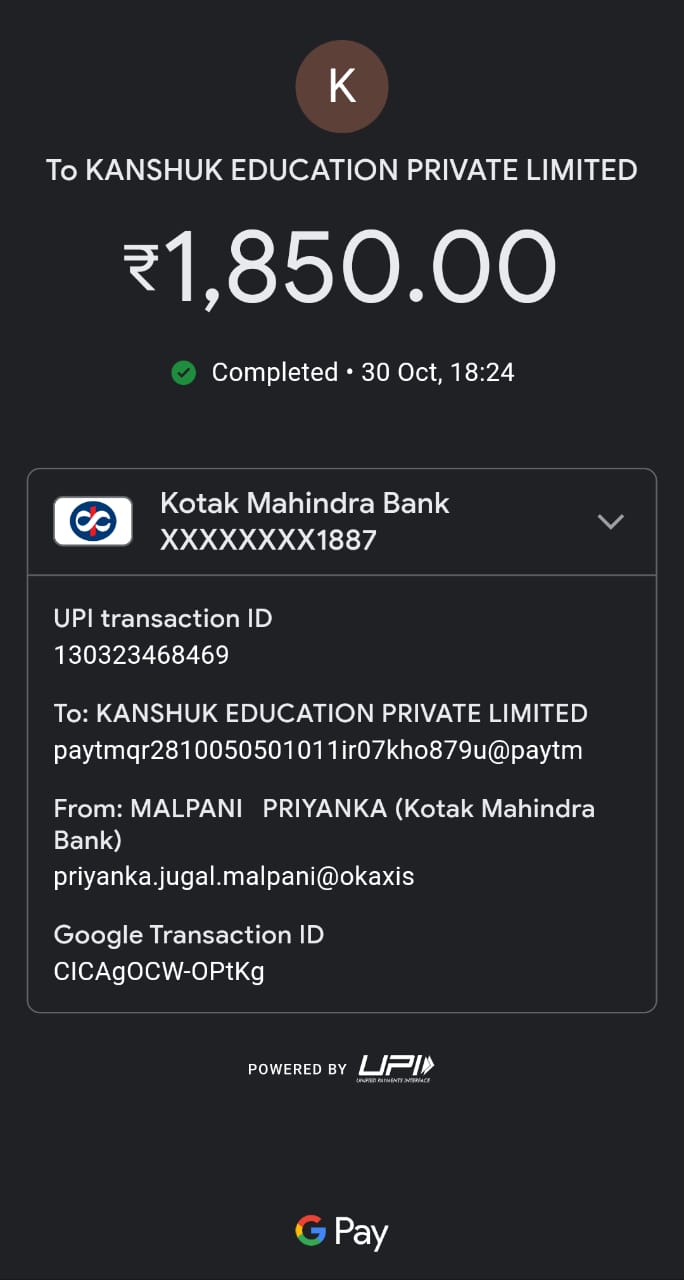The image size is (684, 1280).
Task: Click Google Transaction ID value CICAgOCW-OPtKg
Action: [x=159, y=971]
